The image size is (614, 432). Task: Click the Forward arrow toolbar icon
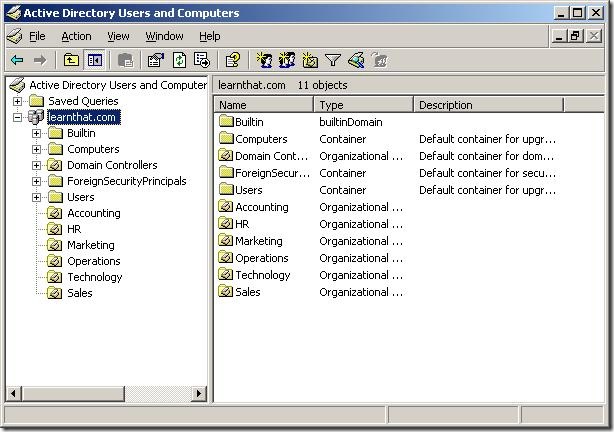point(40,60)
